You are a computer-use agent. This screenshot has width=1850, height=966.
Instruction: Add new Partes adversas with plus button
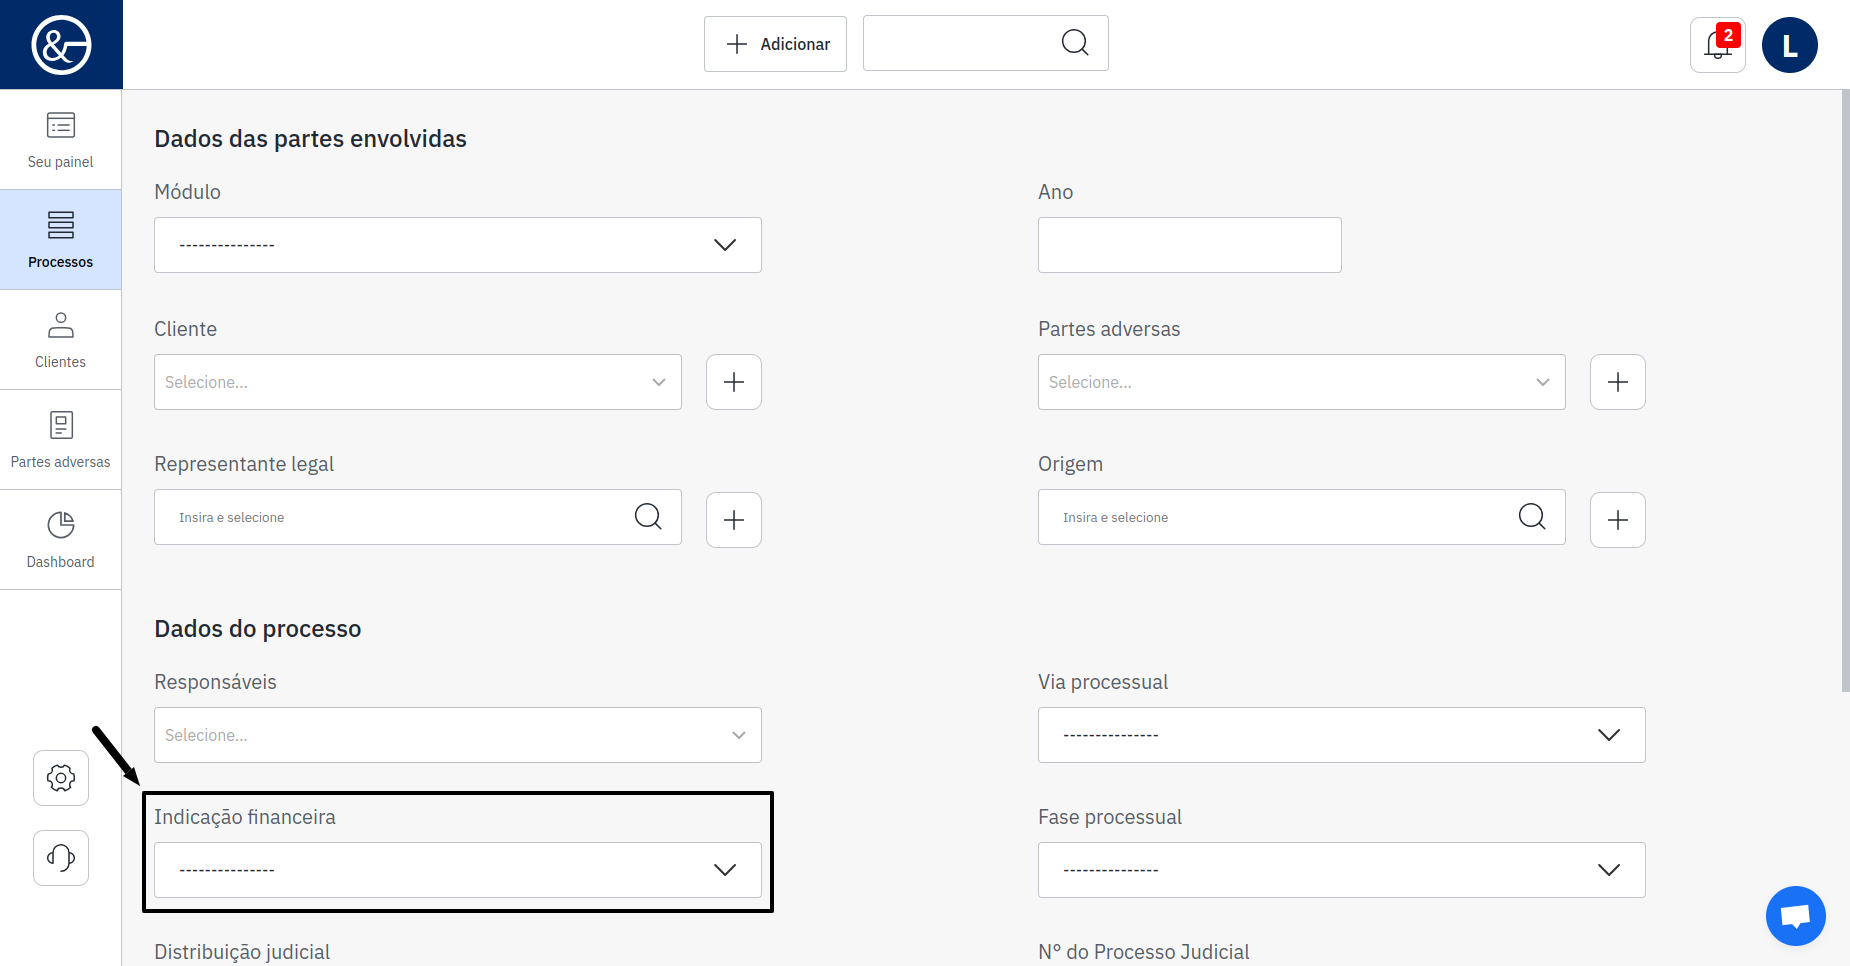(x=1617, y=382)
